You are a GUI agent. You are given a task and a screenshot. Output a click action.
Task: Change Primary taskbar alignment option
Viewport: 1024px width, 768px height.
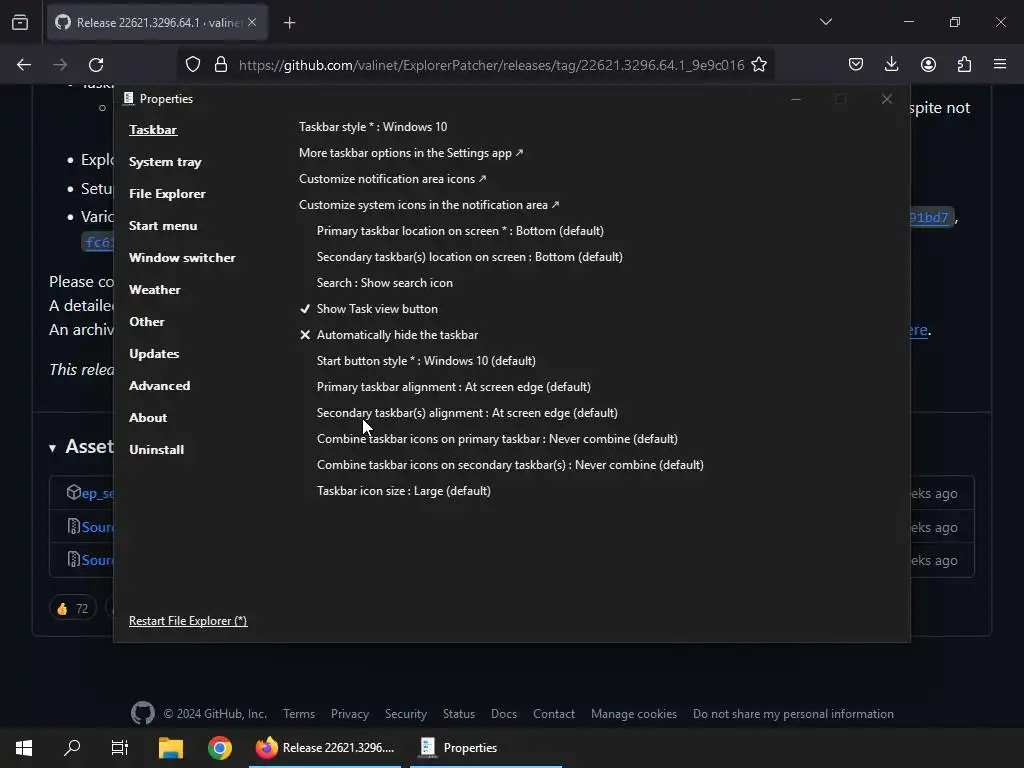[x=454, y=387]
